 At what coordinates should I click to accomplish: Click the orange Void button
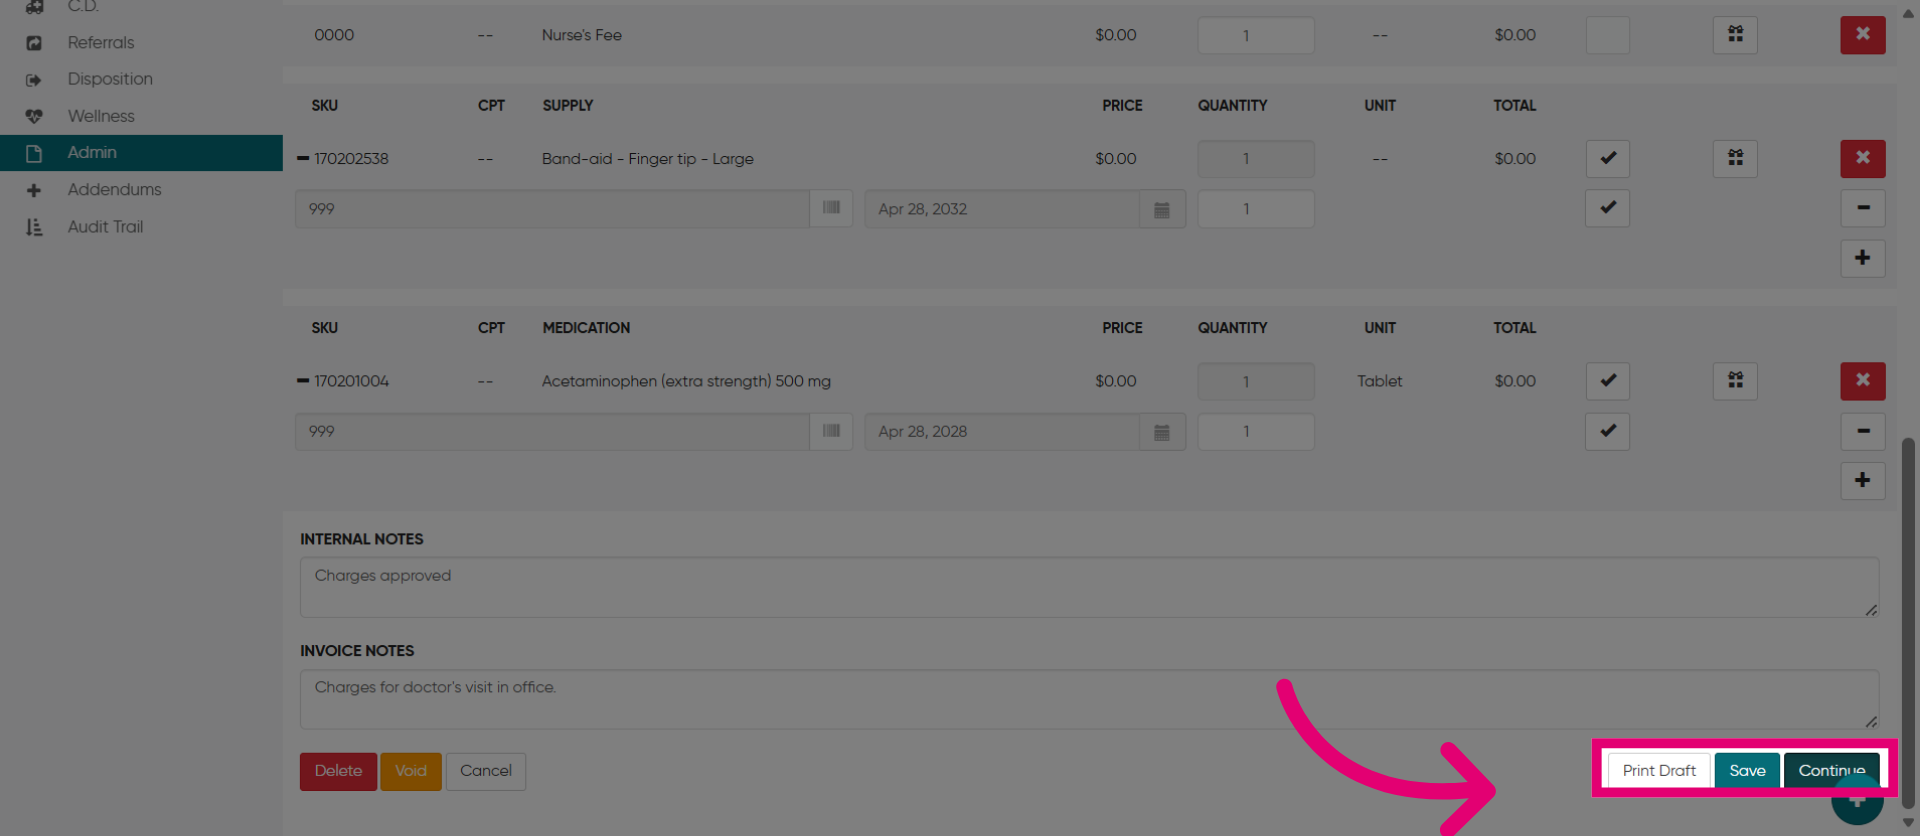(411, 771)
